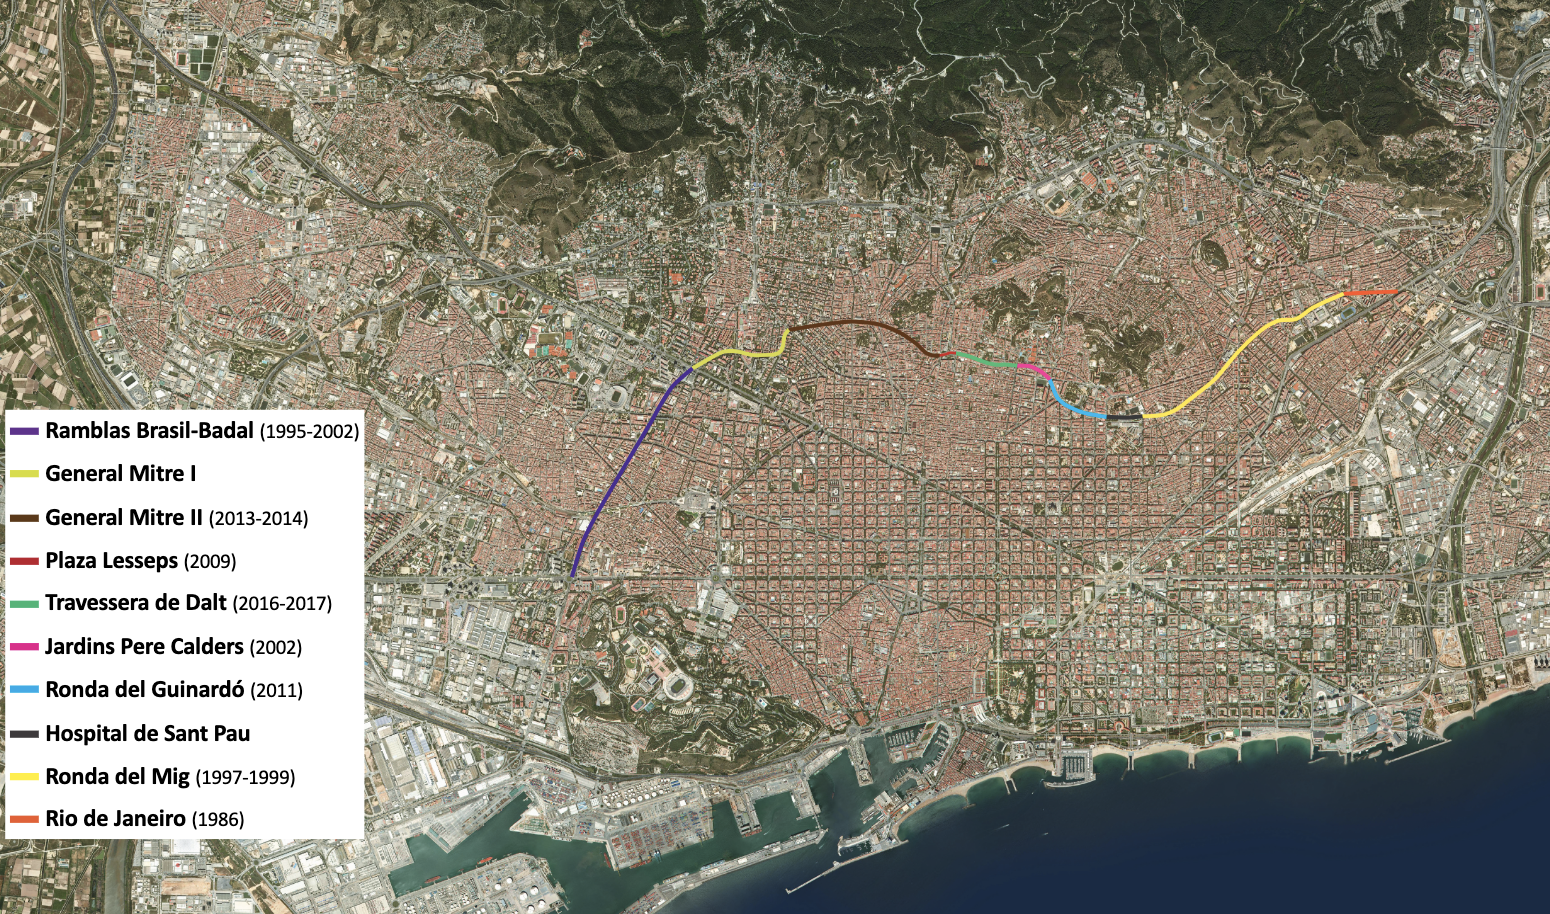
Task: Select the Travessera de Dalt legend label
Action: tap(188, 603)
